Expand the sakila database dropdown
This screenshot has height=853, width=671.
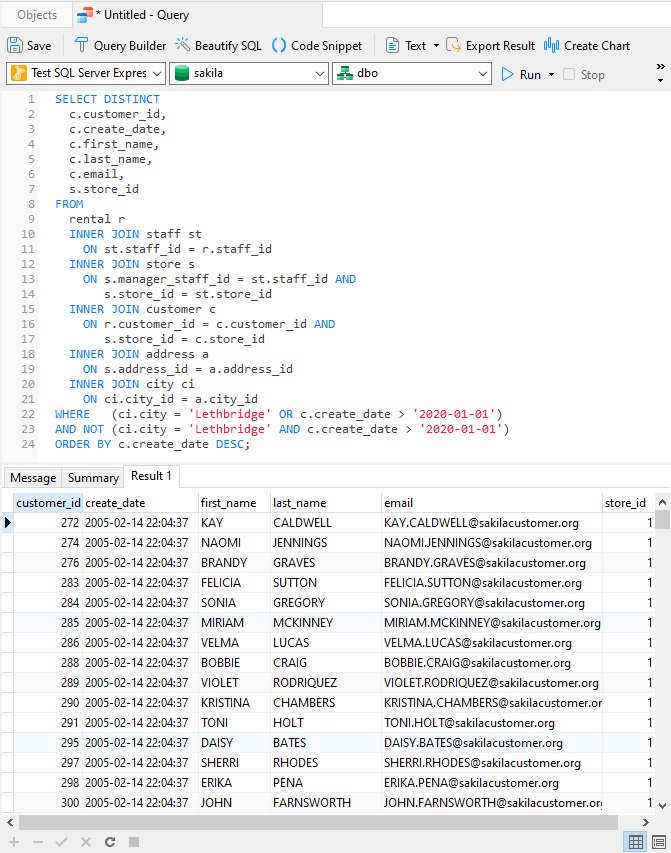click(248, 74)
